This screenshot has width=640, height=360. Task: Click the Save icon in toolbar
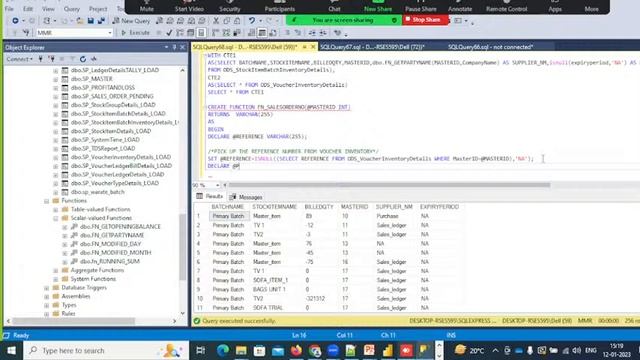pyautogui.click(x=91, y=20)
